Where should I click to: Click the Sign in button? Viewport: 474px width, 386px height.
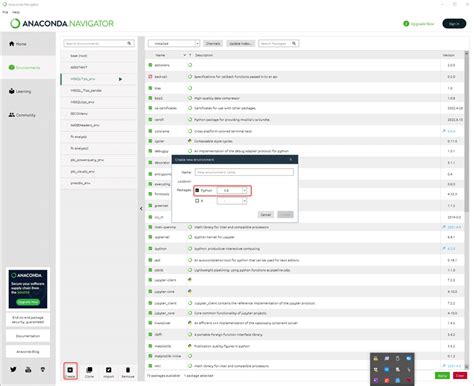pos(454,24)
